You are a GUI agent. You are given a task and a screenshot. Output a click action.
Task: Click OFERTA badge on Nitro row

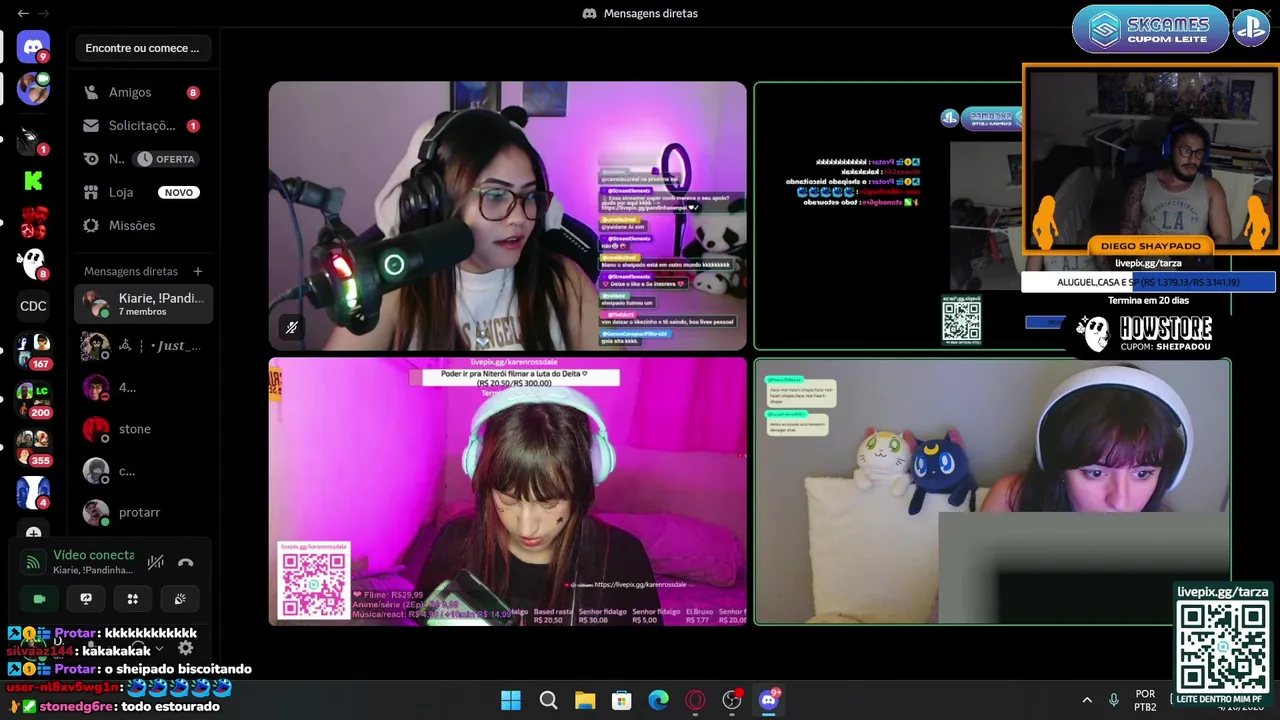click(x=166, y=159)
